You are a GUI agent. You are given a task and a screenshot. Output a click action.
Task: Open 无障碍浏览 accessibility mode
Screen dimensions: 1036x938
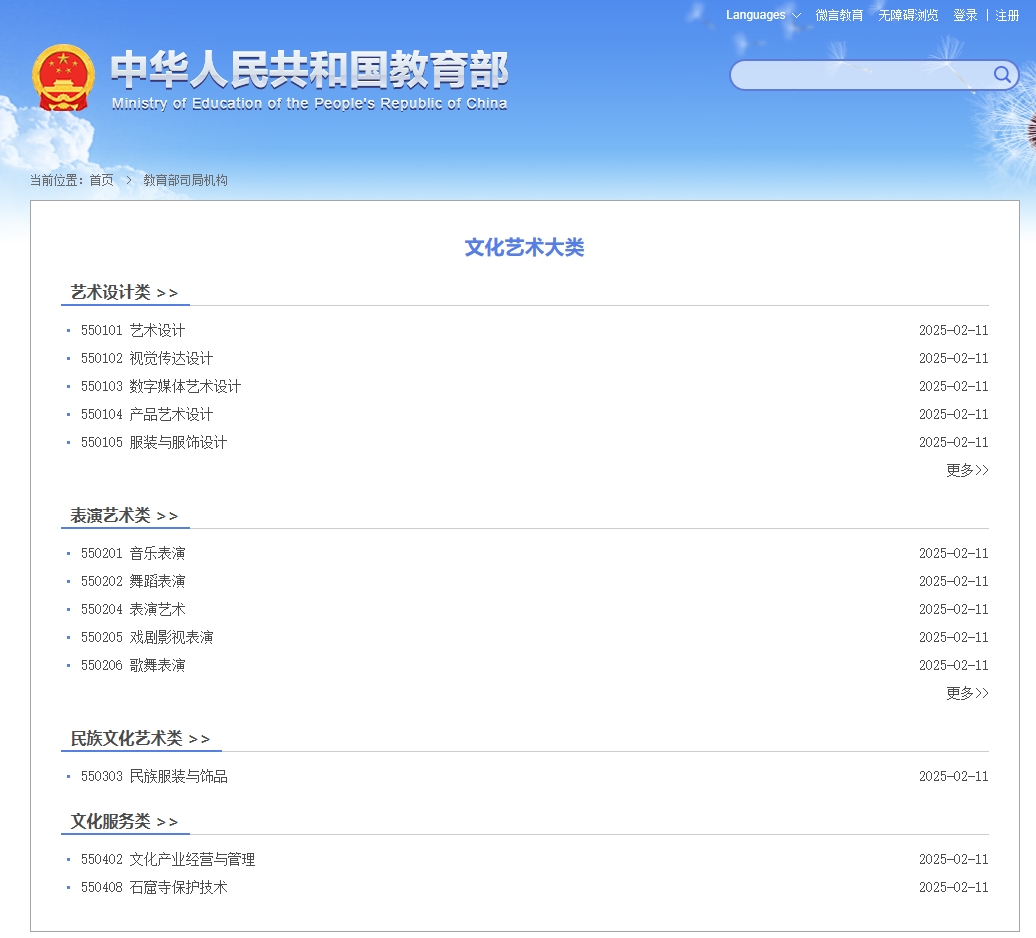click(908, 15)
